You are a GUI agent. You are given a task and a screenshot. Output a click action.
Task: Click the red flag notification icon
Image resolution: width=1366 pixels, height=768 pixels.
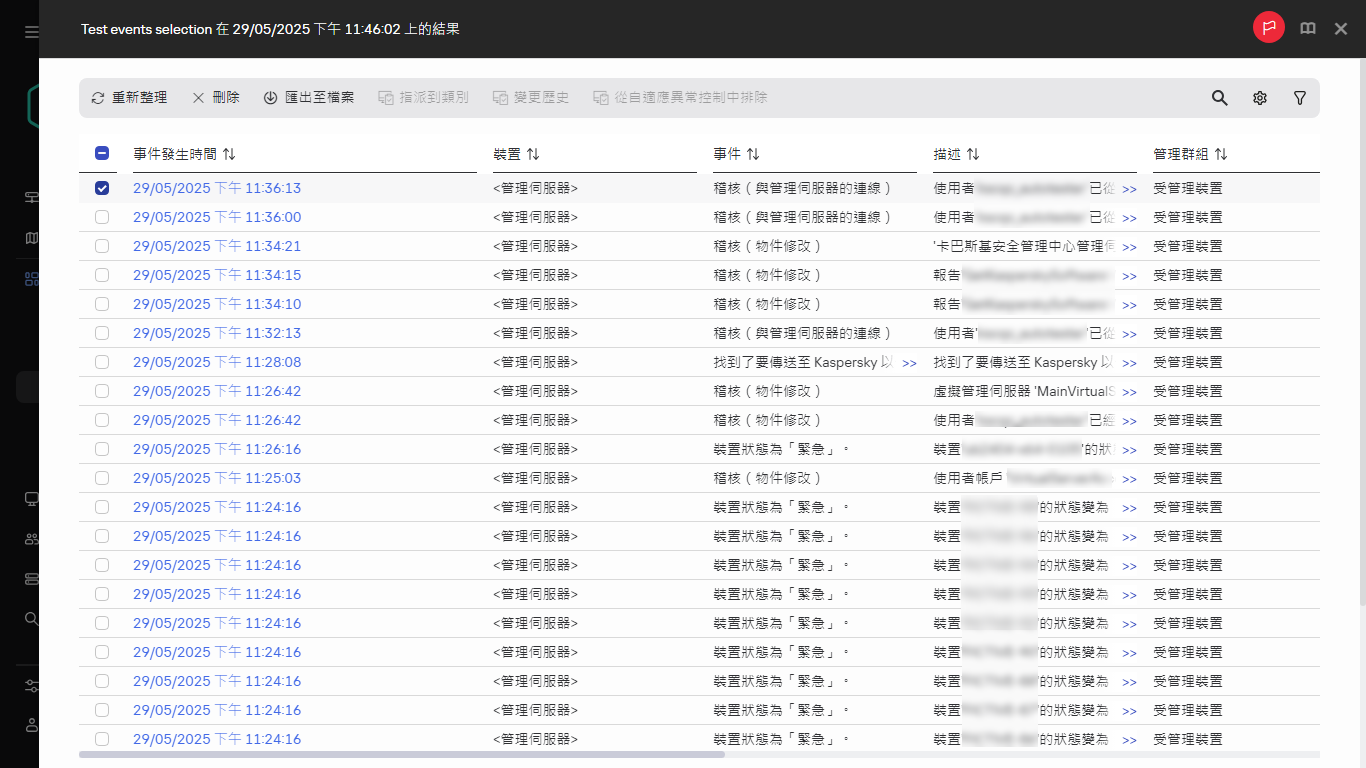1268,28
